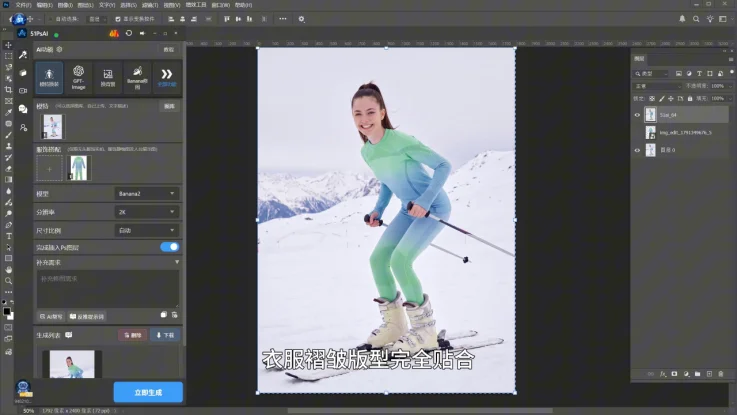Image resolution: width=737 pixels, height=415 pixels.
Task: Open the Select menu
Action: click(x=128, y=5)
